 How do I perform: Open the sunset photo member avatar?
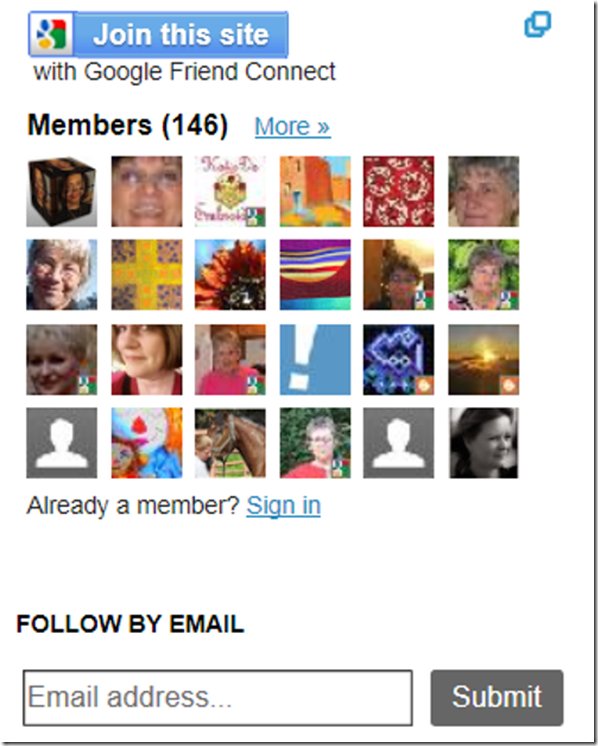483,360
